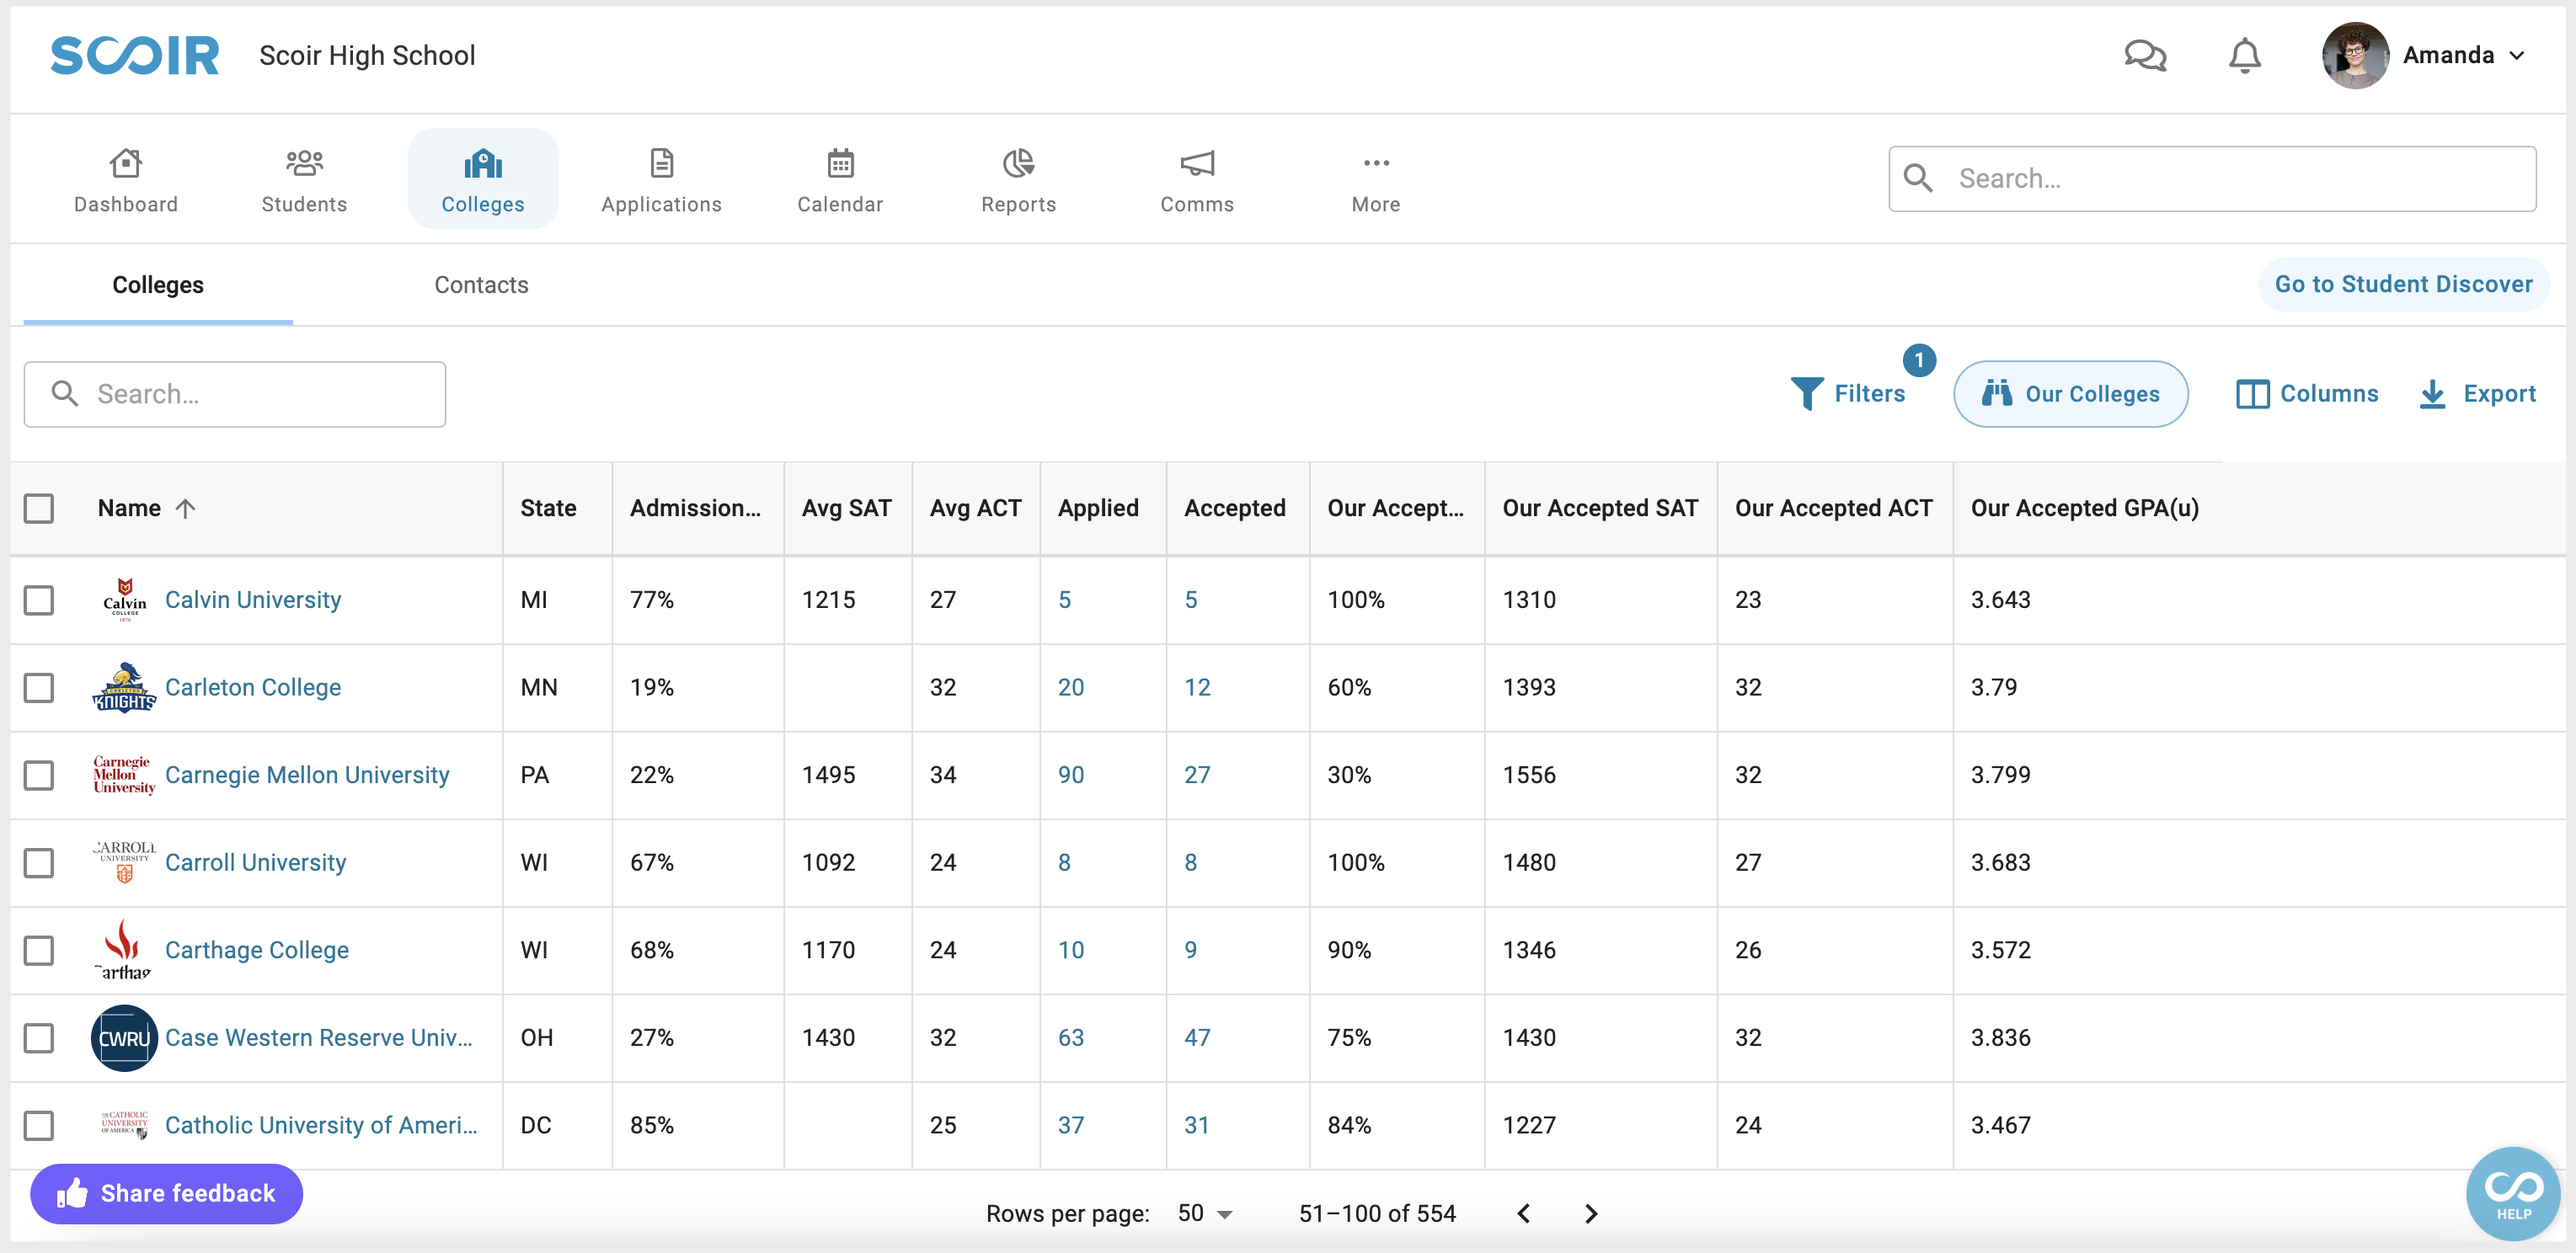This screenshot has width=2576, height=1253.
Task: Open Carnegie Mellon applied count 90
Action: (1071, 775)
